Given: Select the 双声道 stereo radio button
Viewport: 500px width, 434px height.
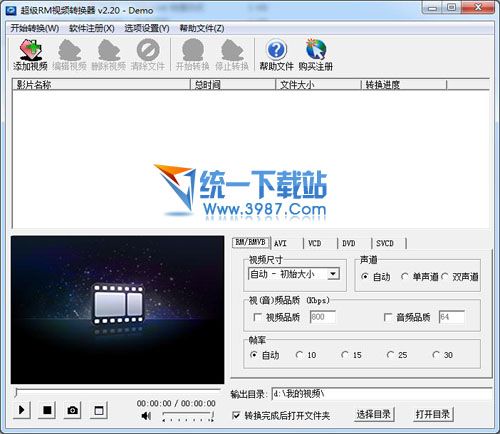Looking at the screenshot, I should [445, 277].
